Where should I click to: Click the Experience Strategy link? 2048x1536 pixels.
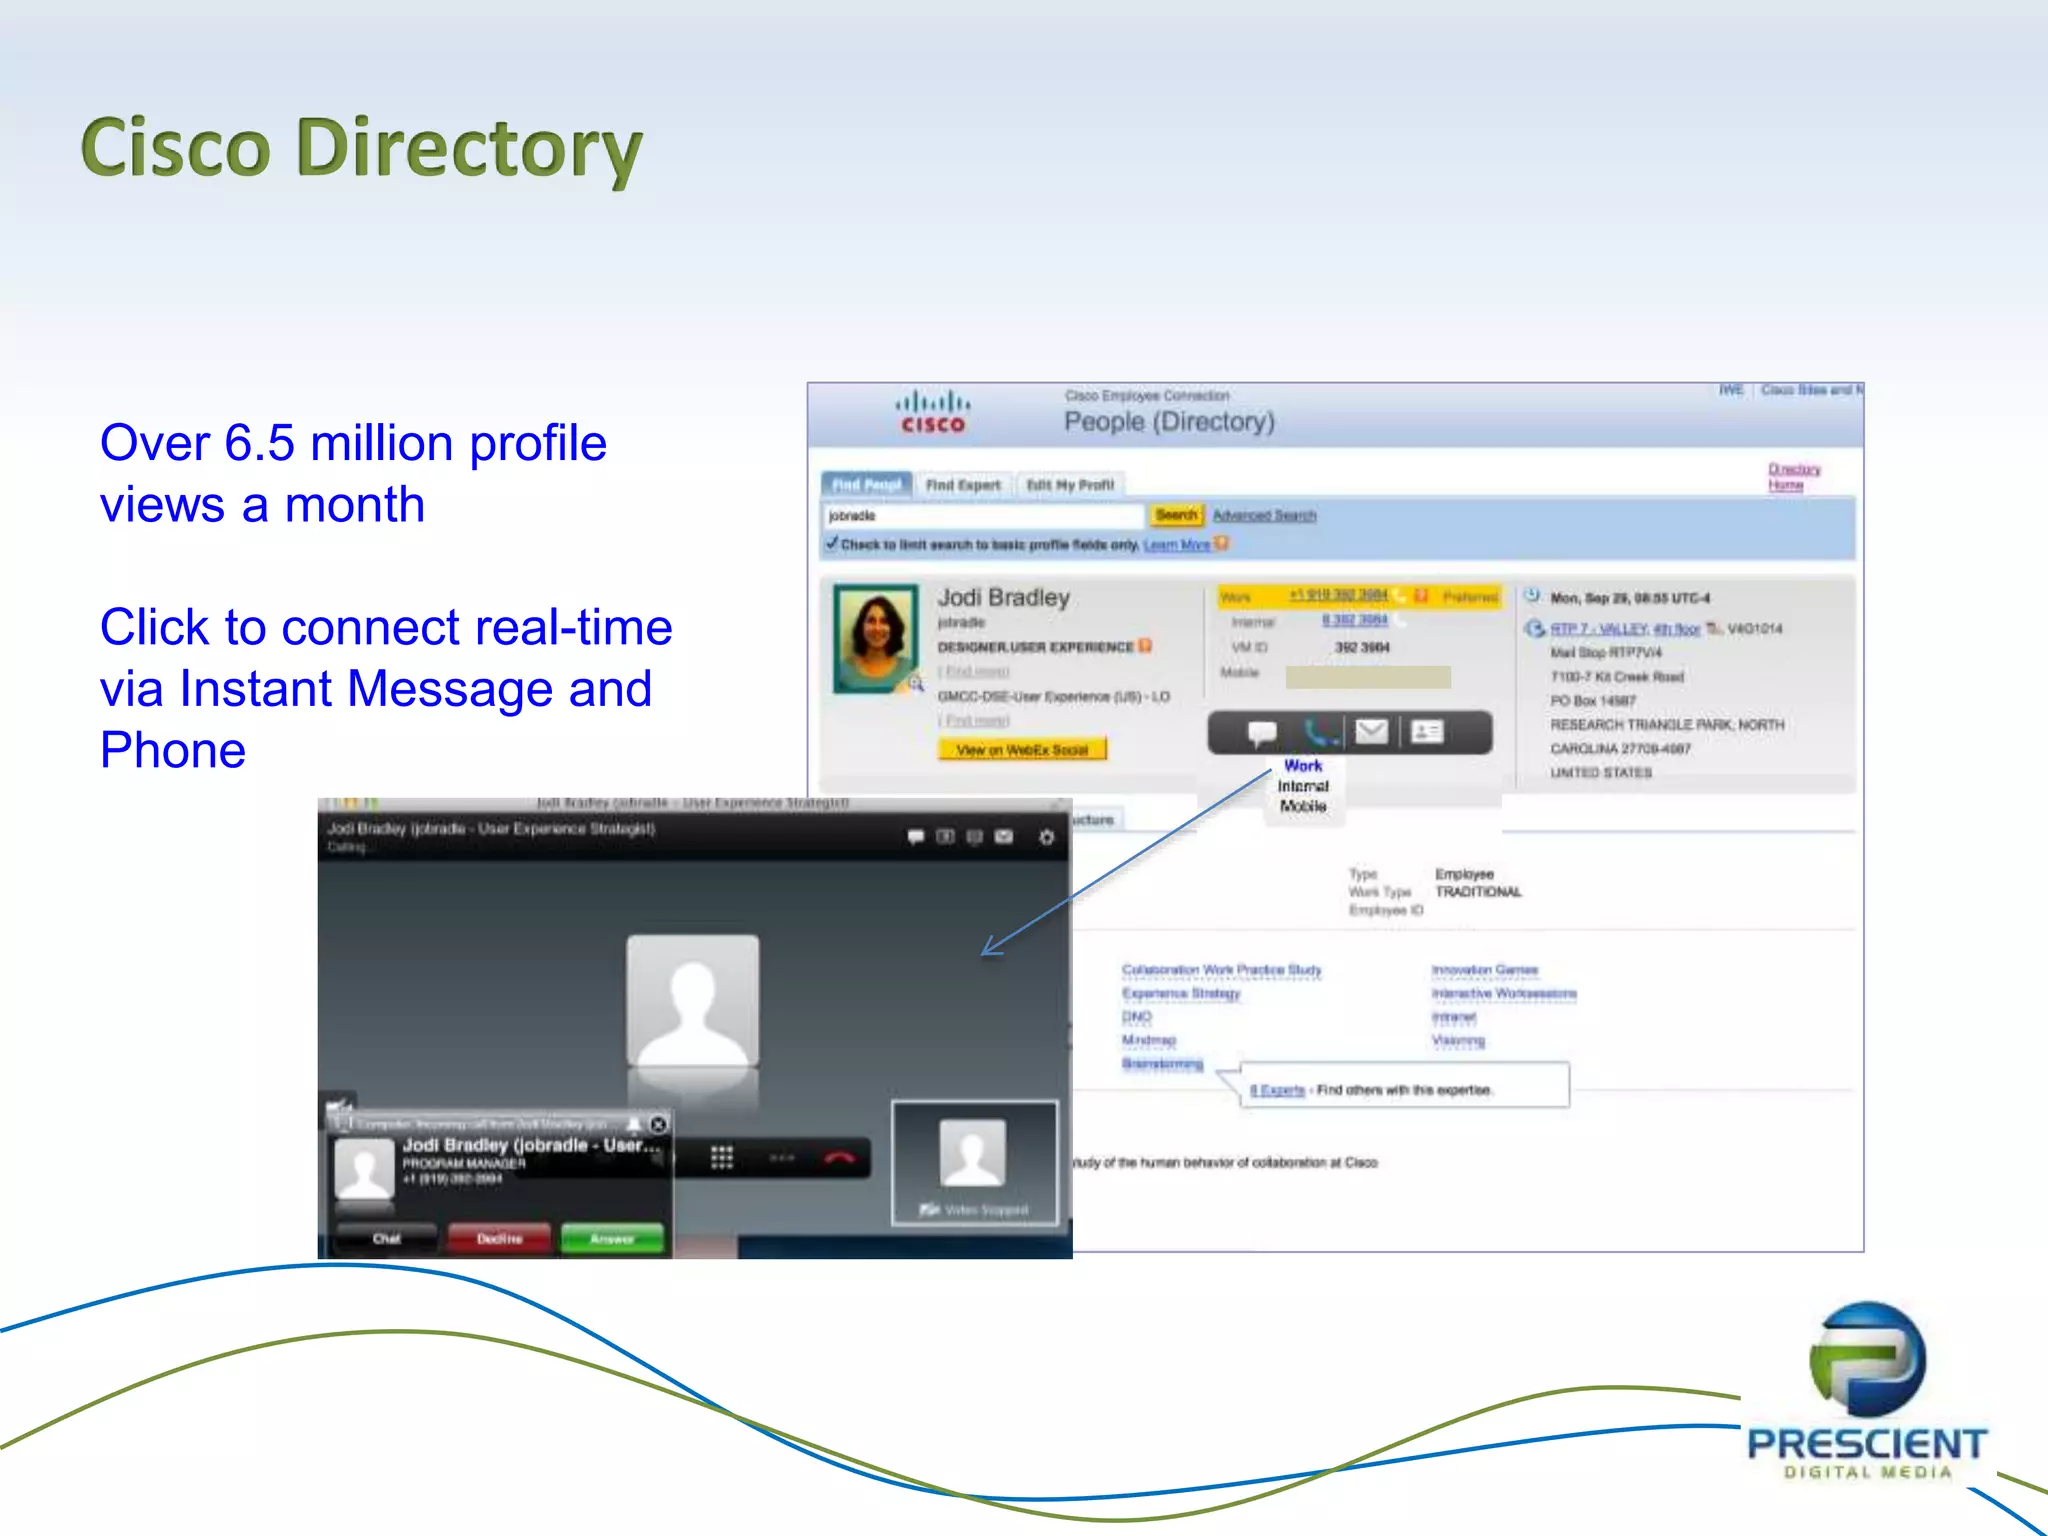1181,993
